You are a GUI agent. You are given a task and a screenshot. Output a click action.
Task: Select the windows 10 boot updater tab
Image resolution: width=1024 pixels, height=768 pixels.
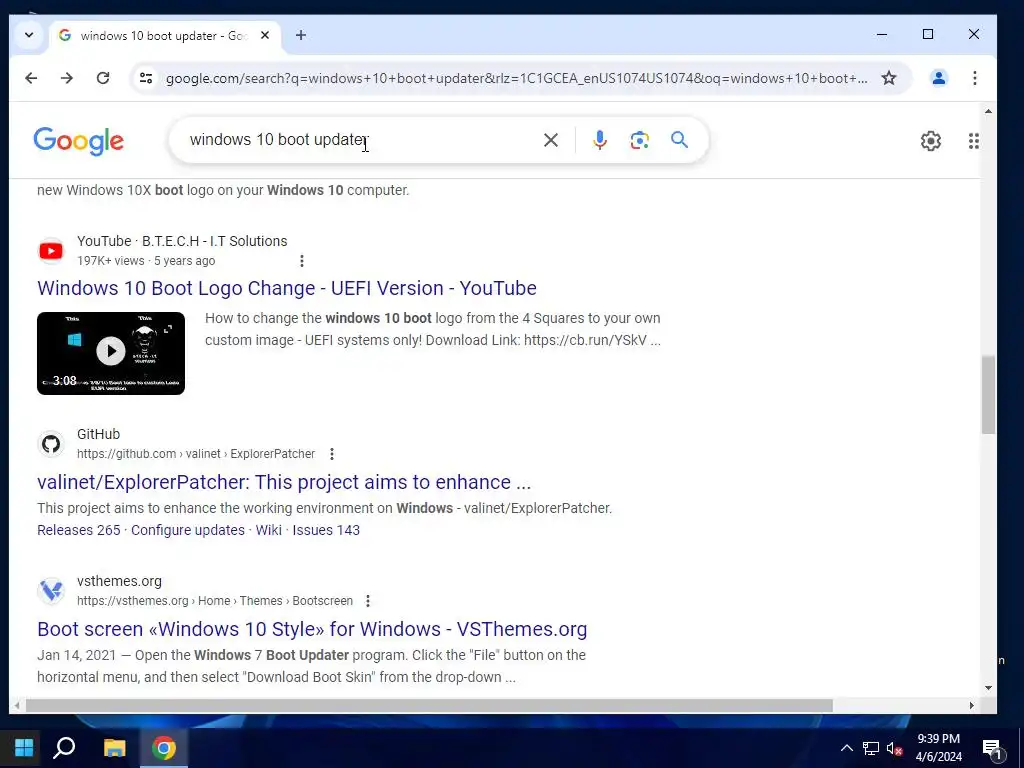165,35
